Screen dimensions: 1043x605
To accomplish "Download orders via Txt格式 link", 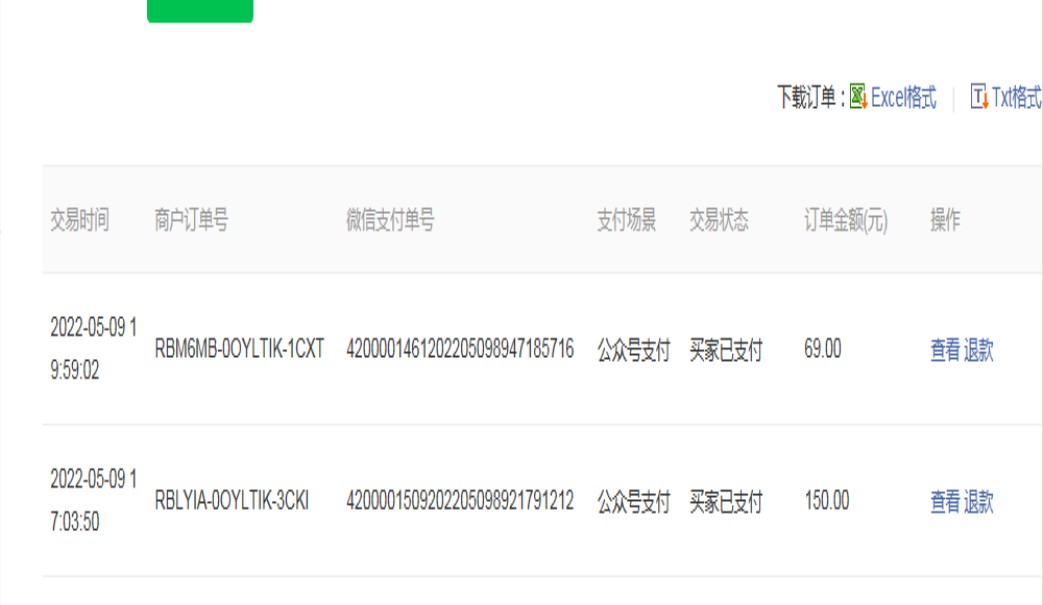I will (x=1016, y=98).
